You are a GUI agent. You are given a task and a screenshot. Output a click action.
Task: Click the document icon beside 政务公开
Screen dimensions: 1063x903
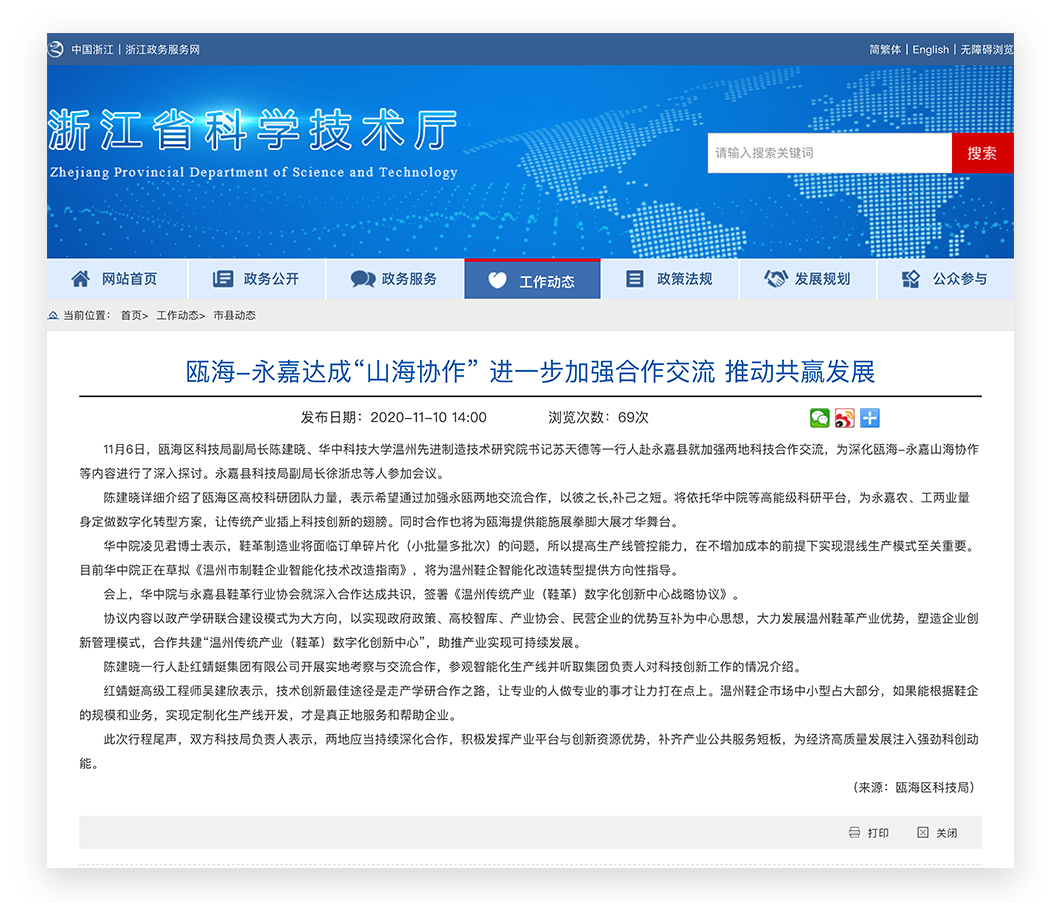point(222,279)
